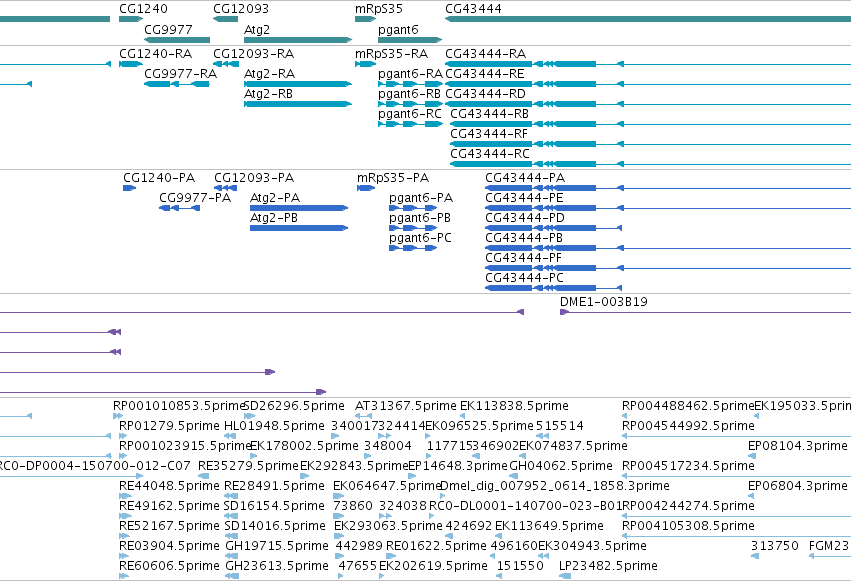The height and width of the screenshot is (581, 851).
Task: Click transcript label CG43444-RA
Action: (x=485, y=54)
